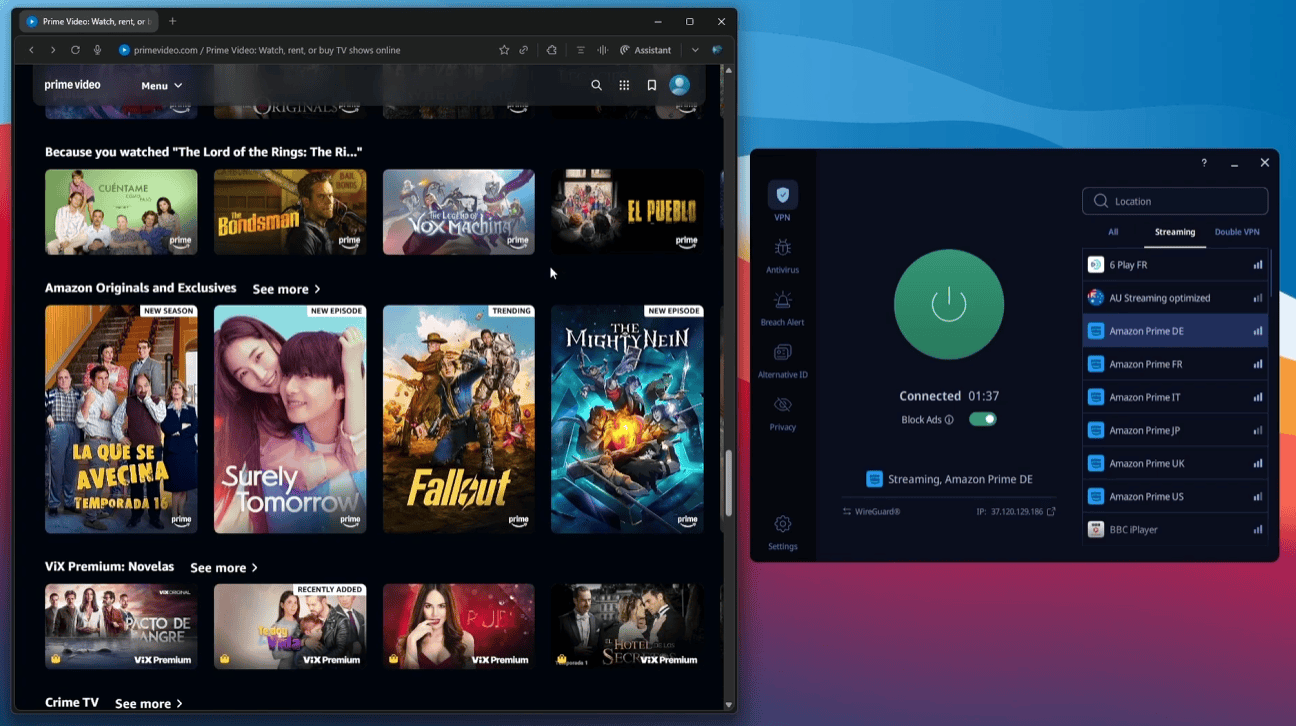Open the Prime Video profile avatar

point(680,86)
